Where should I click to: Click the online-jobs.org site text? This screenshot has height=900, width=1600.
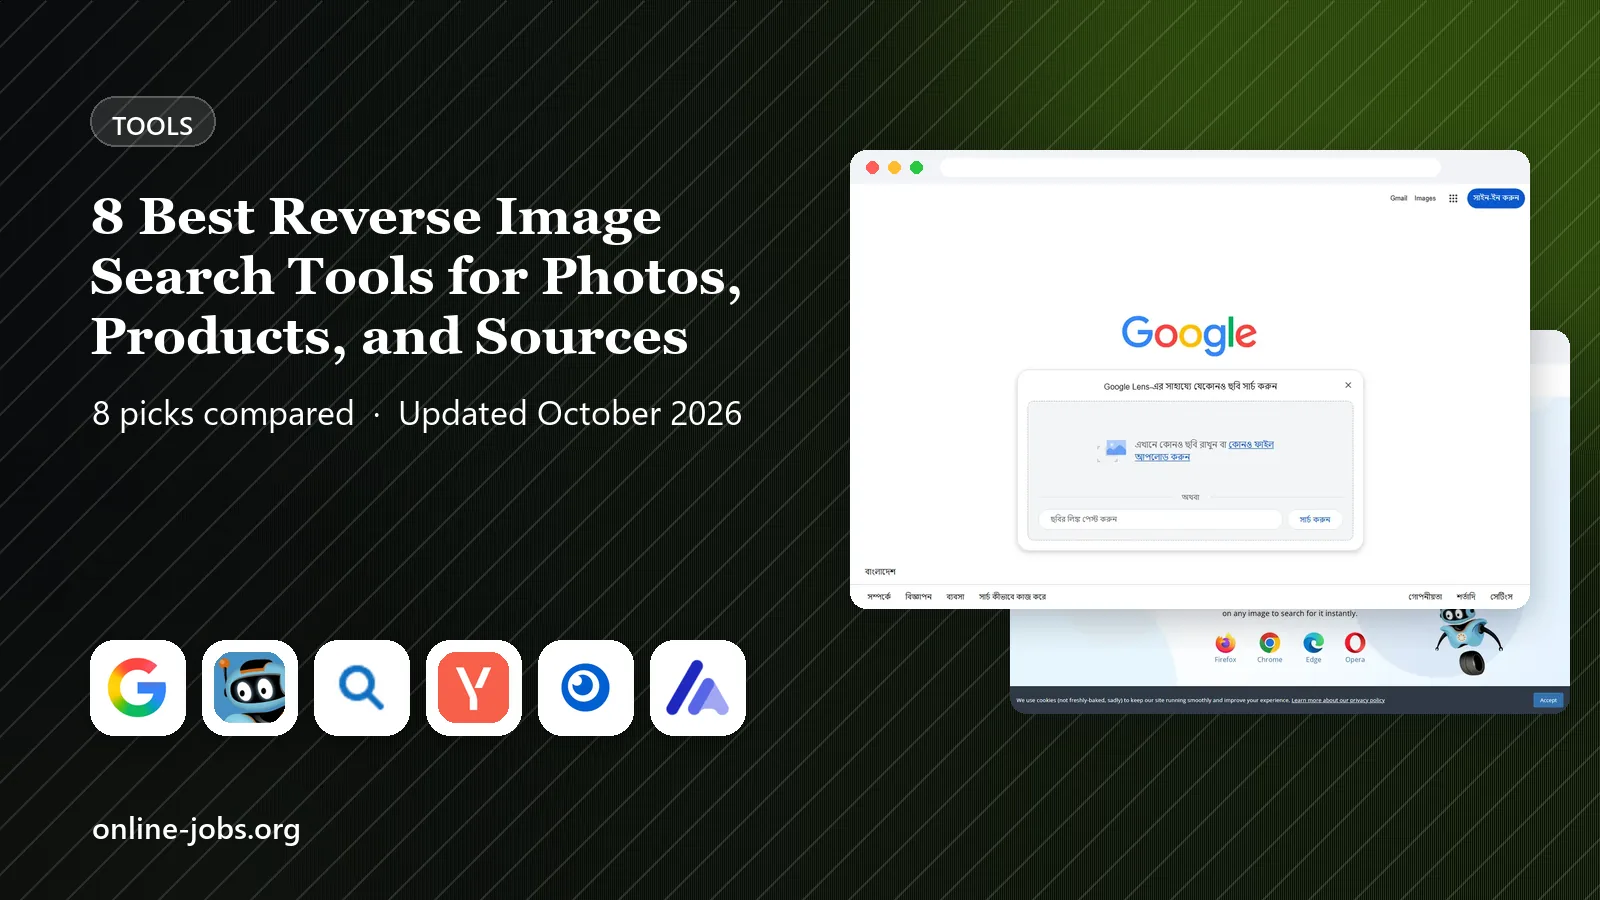pyautogui.click(x=196, y=830)
